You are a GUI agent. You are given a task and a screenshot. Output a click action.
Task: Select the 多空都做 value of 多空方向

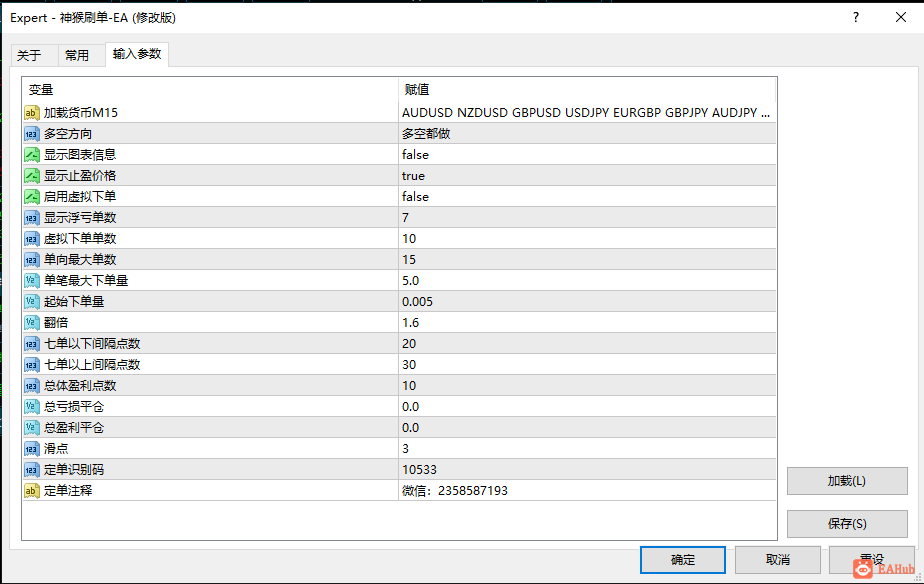(x=426, y=134)
